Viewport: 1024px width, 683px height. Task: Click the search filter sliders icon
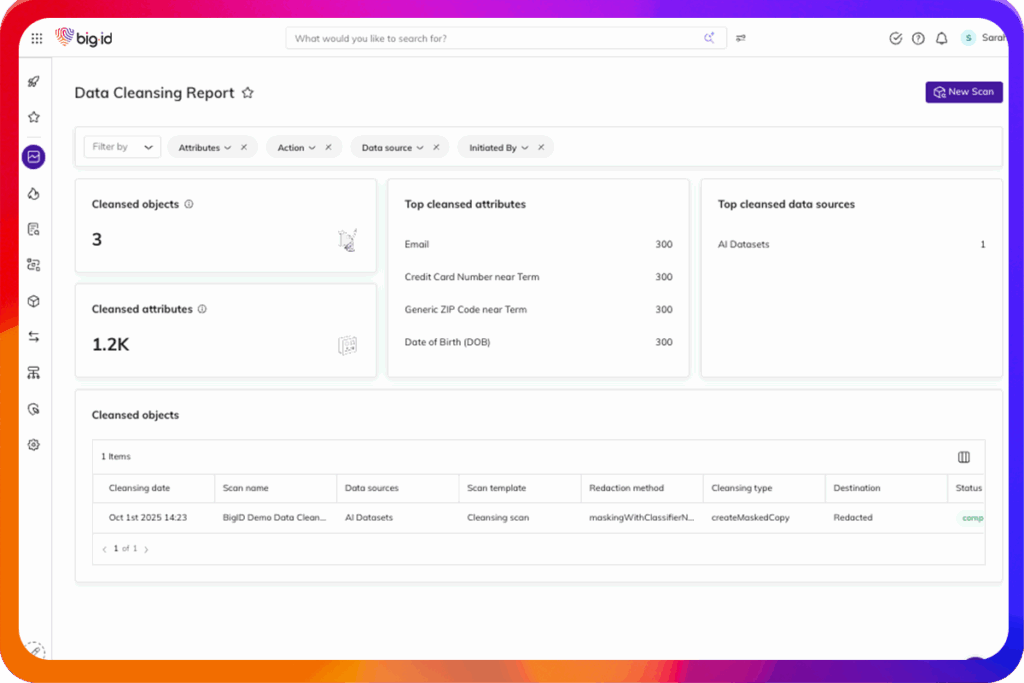coord(741,39)
